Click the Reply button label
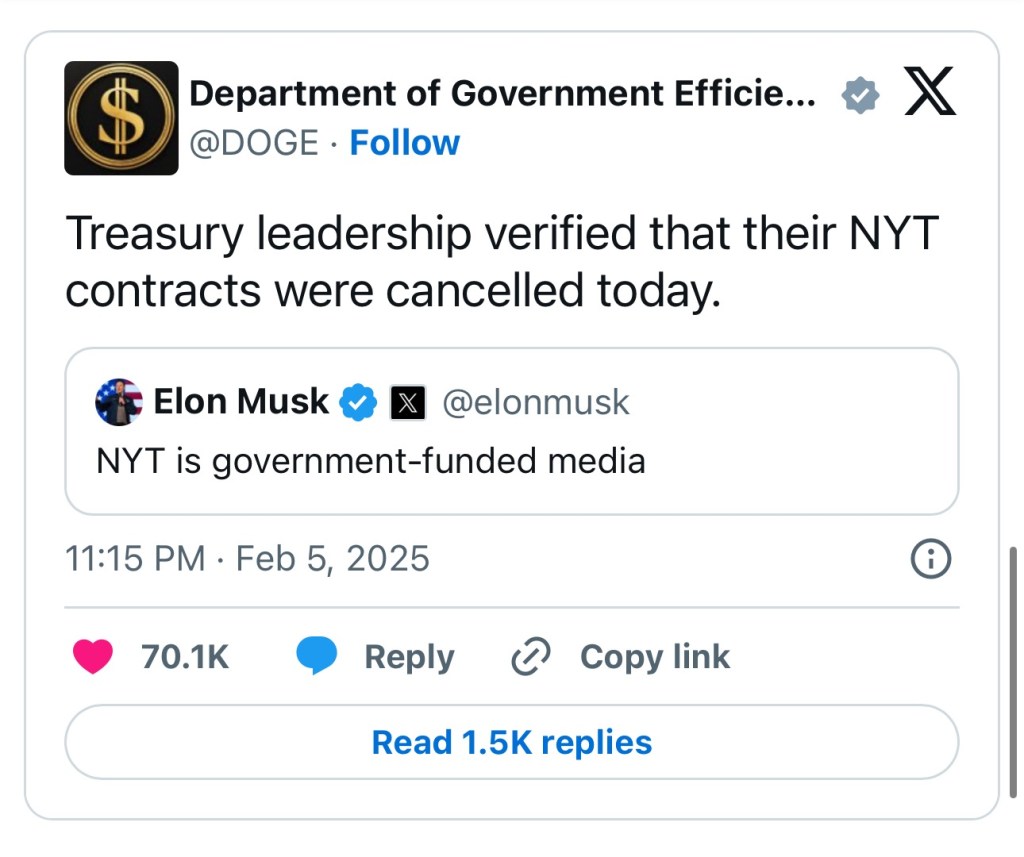Viewport: 1024px width, 857px height. pos(409,657)
